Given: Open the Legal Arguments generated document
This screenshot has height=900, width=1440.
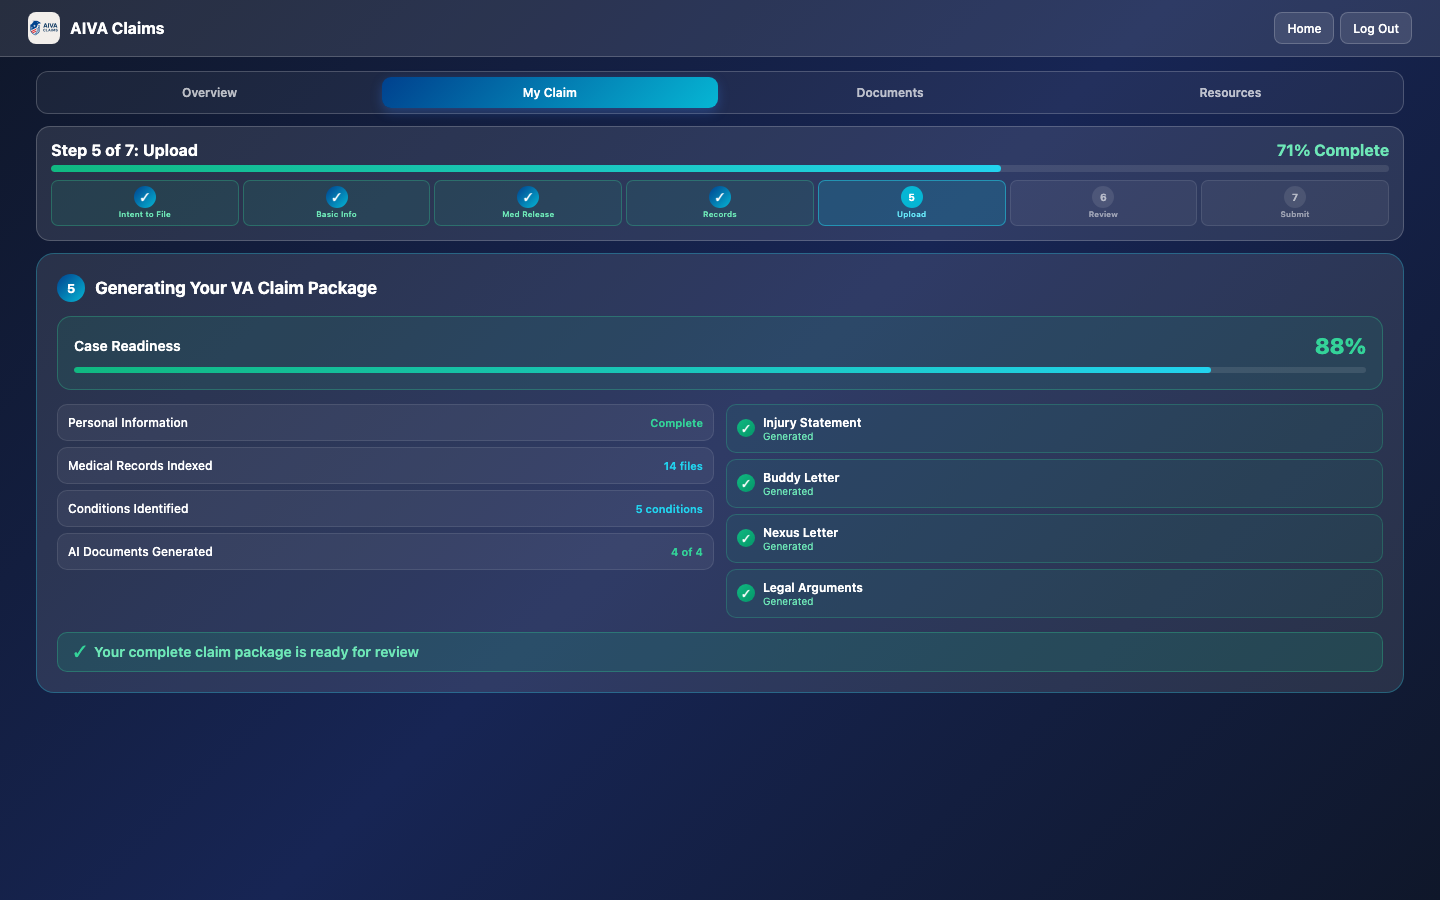Looking at the screenshot, I should [1054, 594].
